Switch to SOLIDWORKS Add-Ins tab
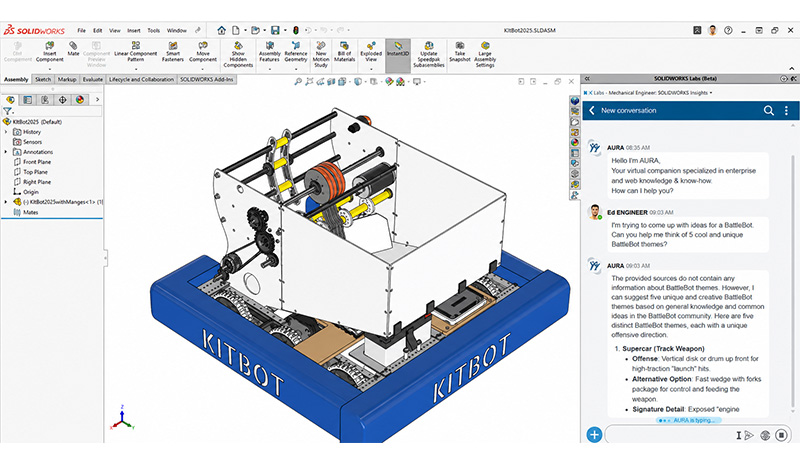800x464 pixels. [207, 80]
